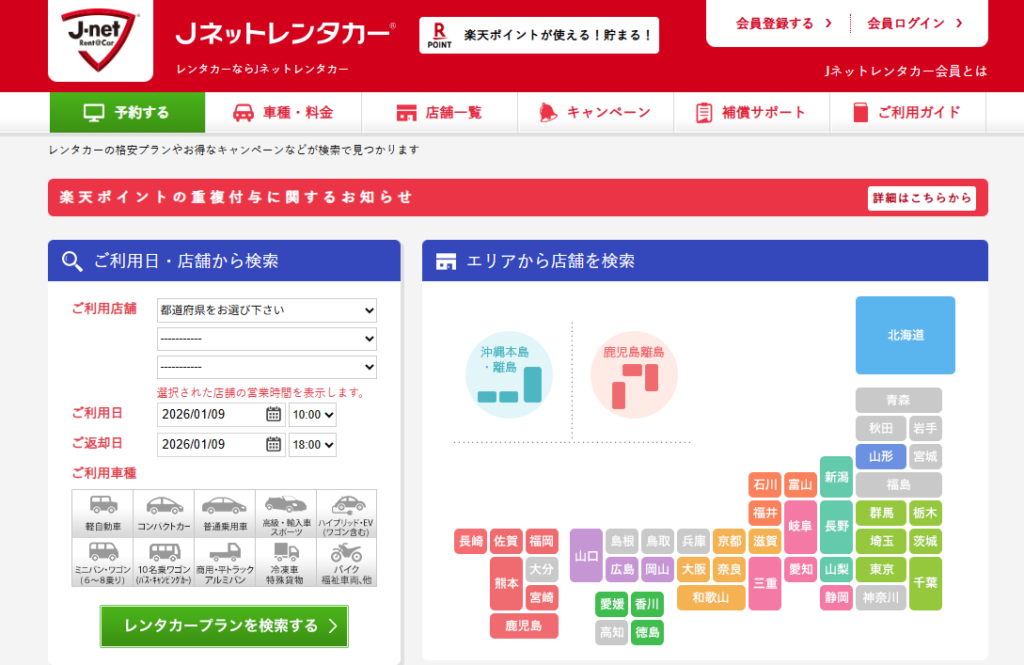
Task: Click the 詳細はこちらから notice button
Action: pyautogui.click(x=921, y=198)
